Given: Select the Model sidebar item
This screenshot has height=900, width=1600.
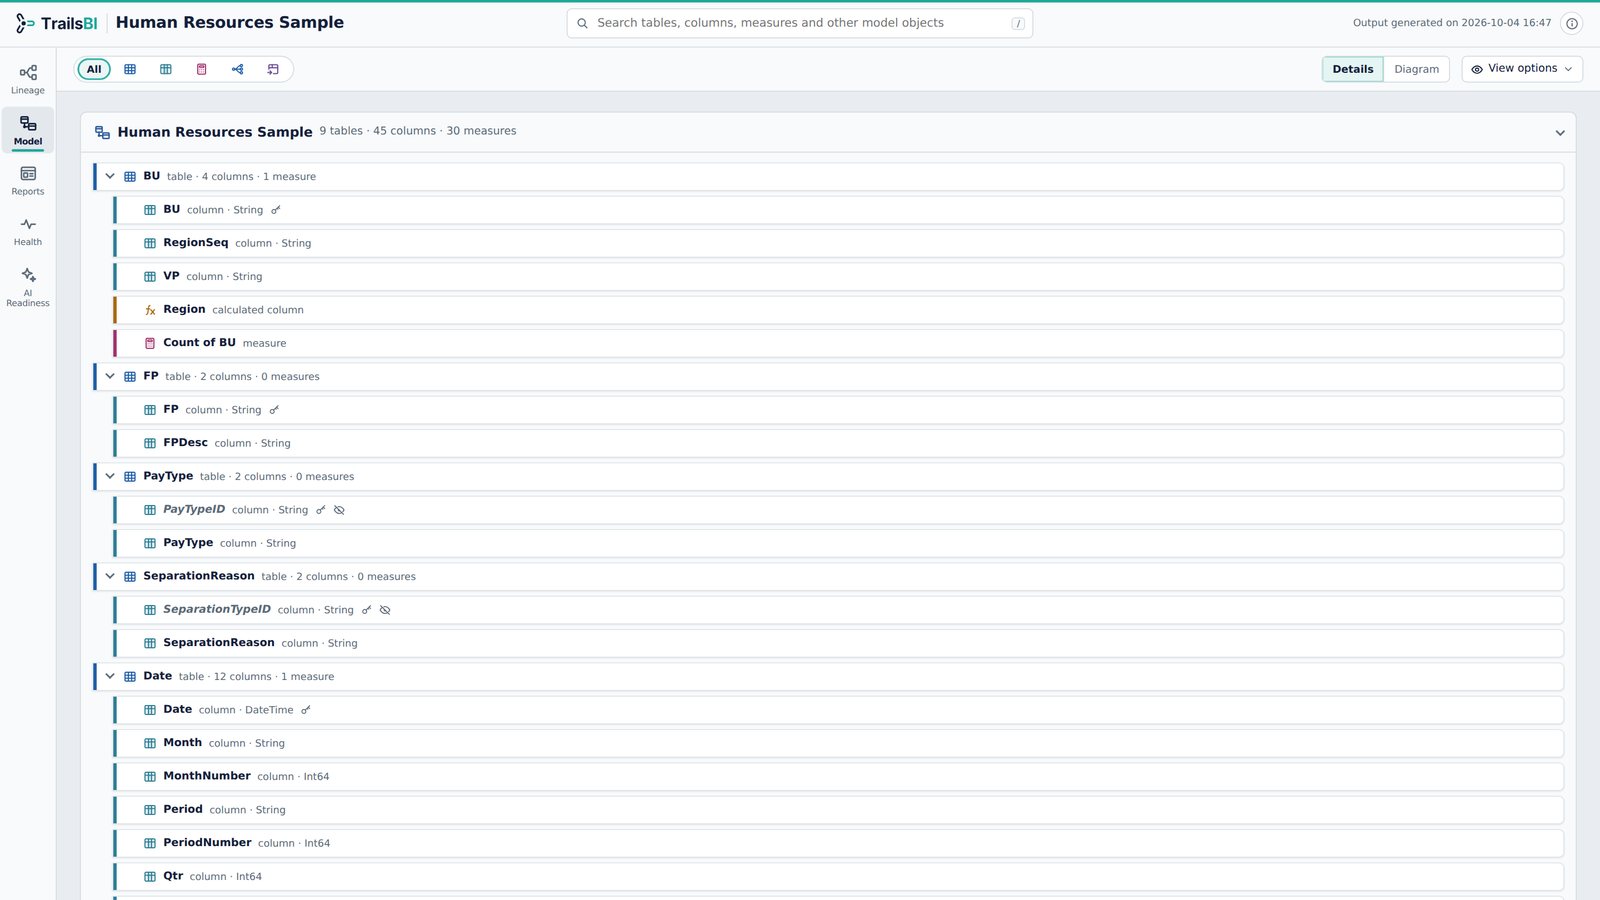Looking at the screenshot, I should point(28,130).
